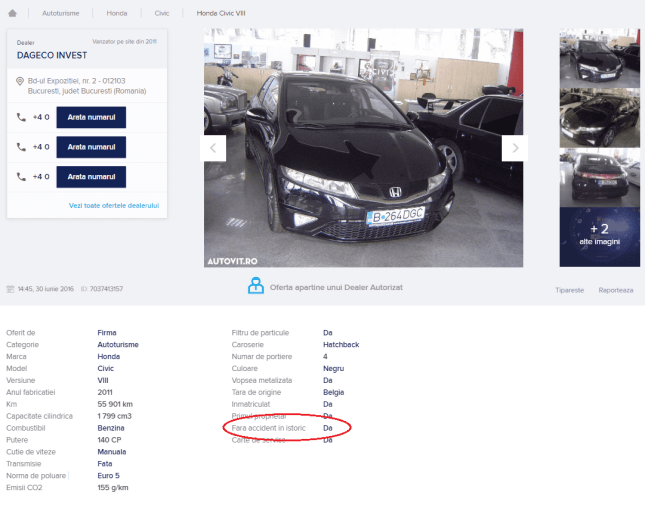The image size is (645, 508).
Task: Click the Benzina fuel value
Action: pyautogui.click(x=111, y=428)
